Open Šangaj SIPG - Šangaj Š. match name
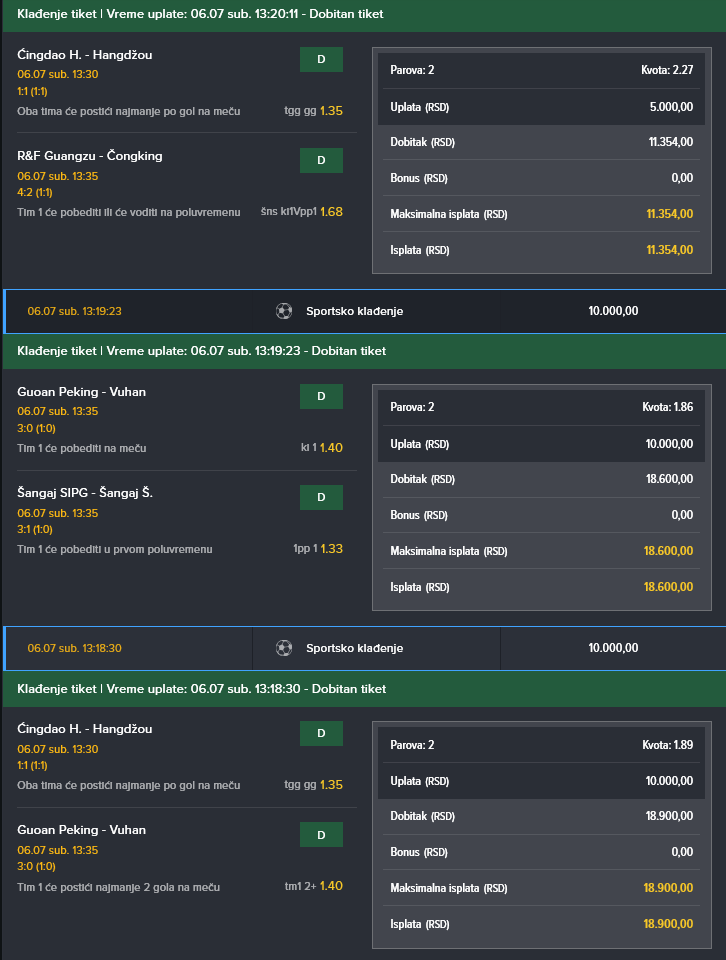Viewport: 726px width, 960px height. click(x=85, y=493)
